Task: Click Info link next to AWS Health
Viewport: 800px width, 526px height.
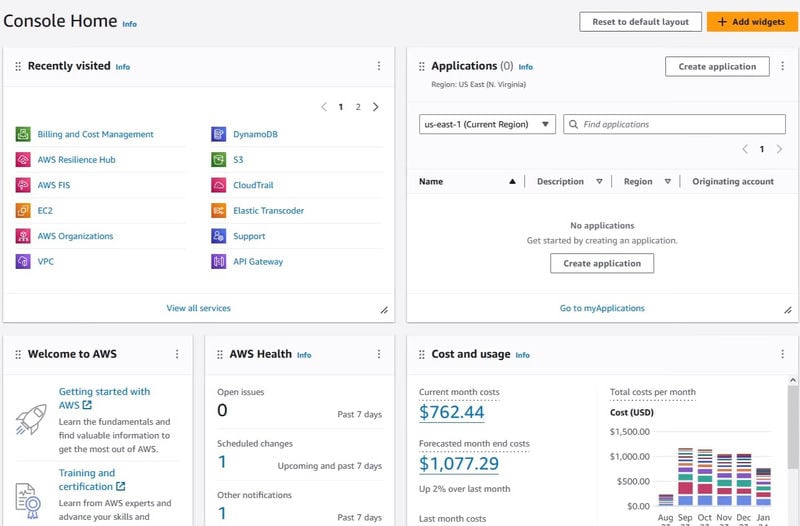Action: pyautogui.click(x=304, y=355)
